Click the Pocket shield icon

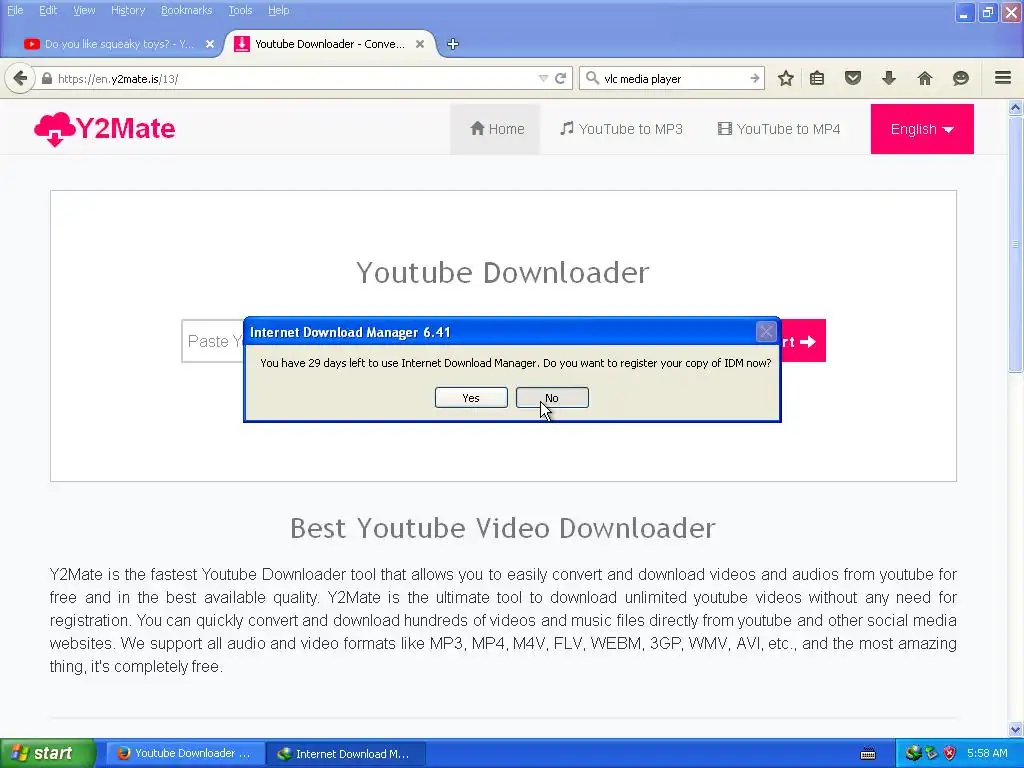[x=853, y=78]
